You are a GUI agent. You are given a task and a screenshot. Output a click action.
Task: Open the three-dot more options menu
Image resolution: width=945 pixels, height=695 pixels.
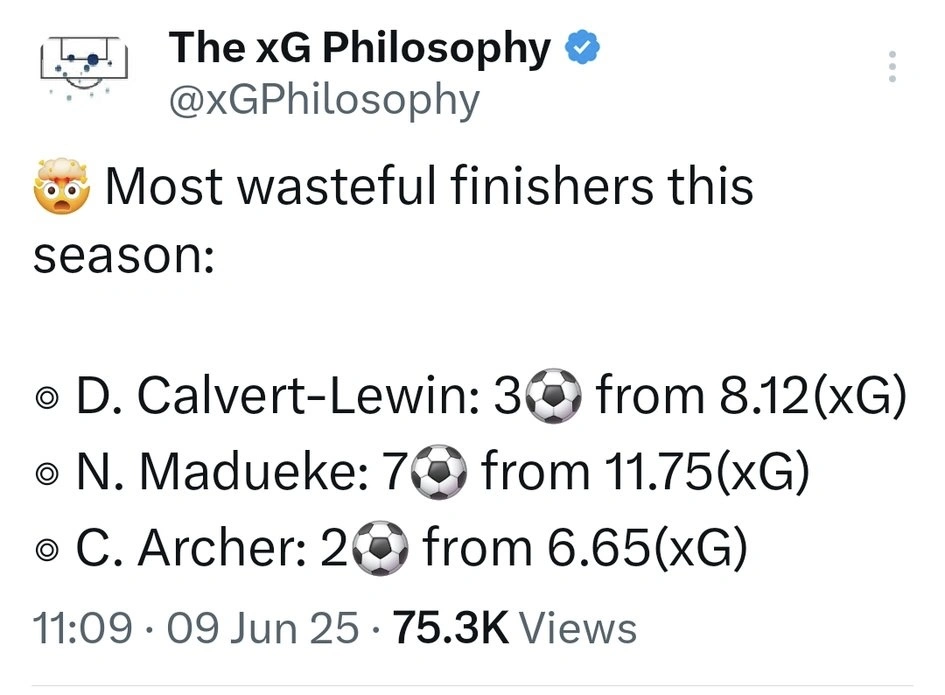point(892,66)
